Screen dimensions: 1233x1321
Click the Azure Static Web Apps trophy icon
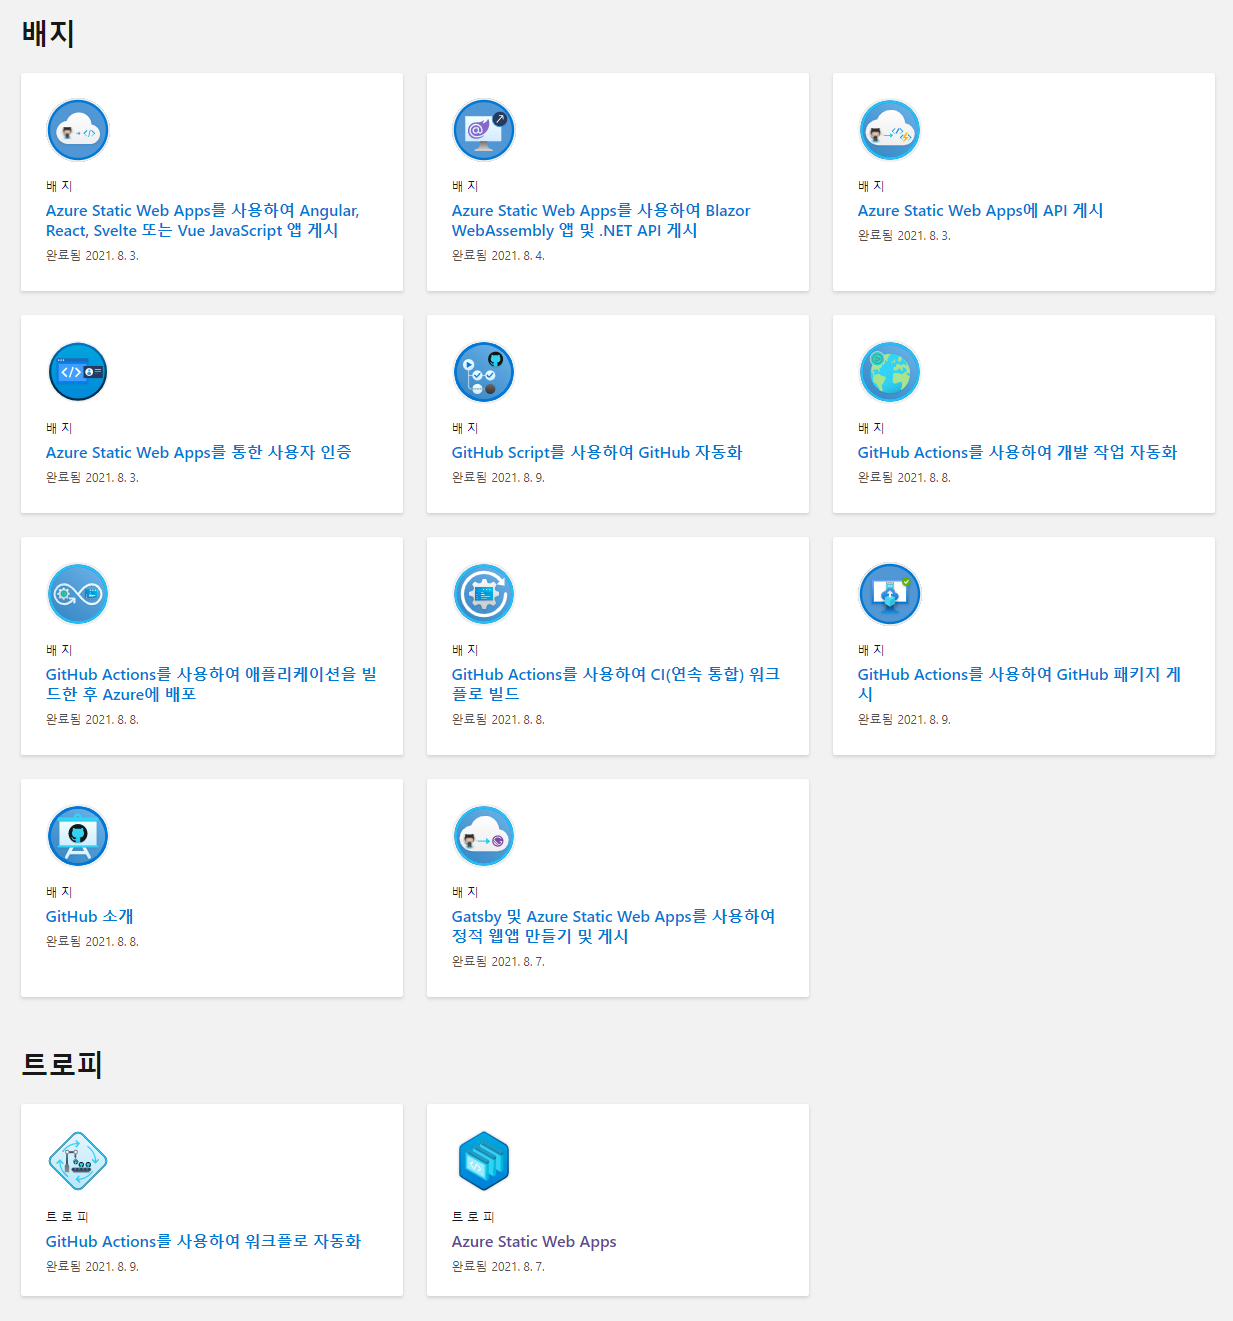point(484,1161)
